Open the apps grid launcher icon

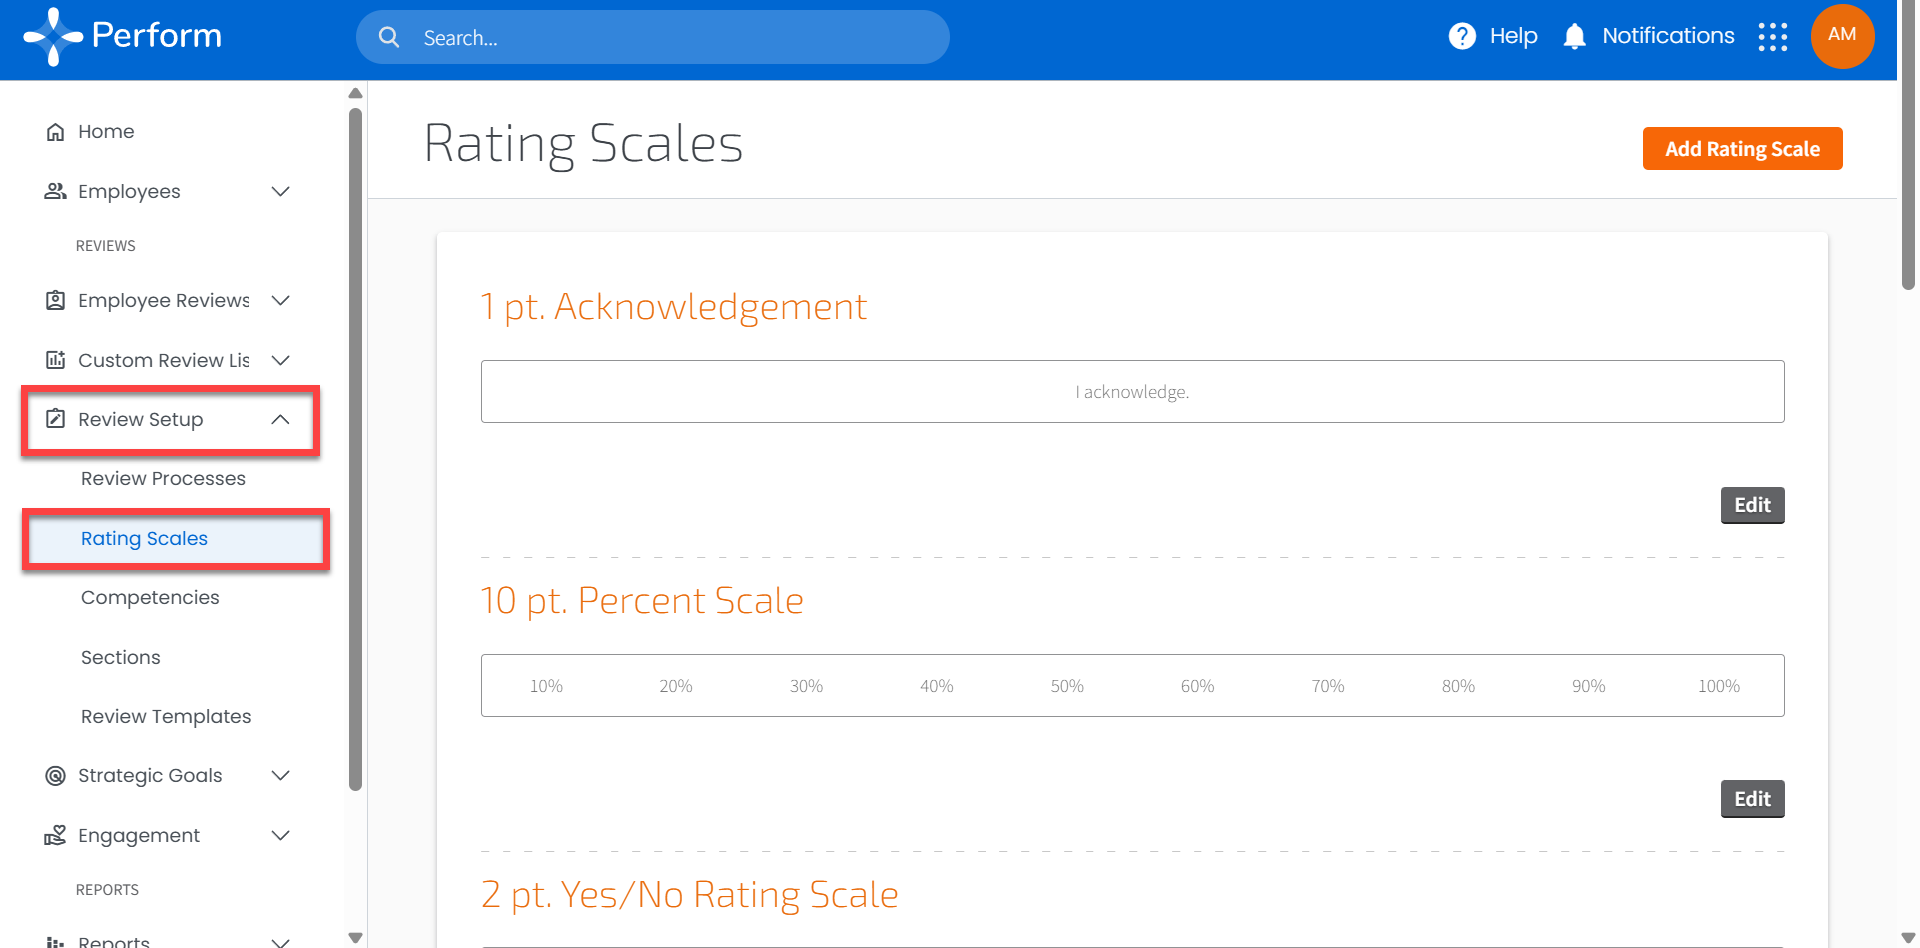point(1772,37)
